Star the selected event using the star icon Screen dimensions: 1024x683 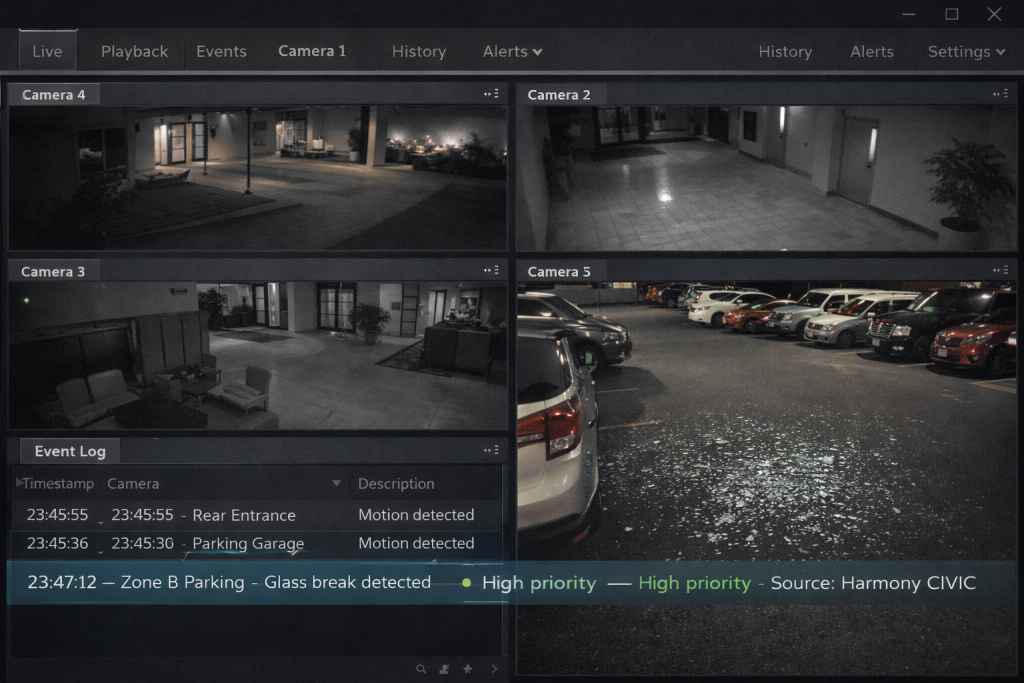467,668
